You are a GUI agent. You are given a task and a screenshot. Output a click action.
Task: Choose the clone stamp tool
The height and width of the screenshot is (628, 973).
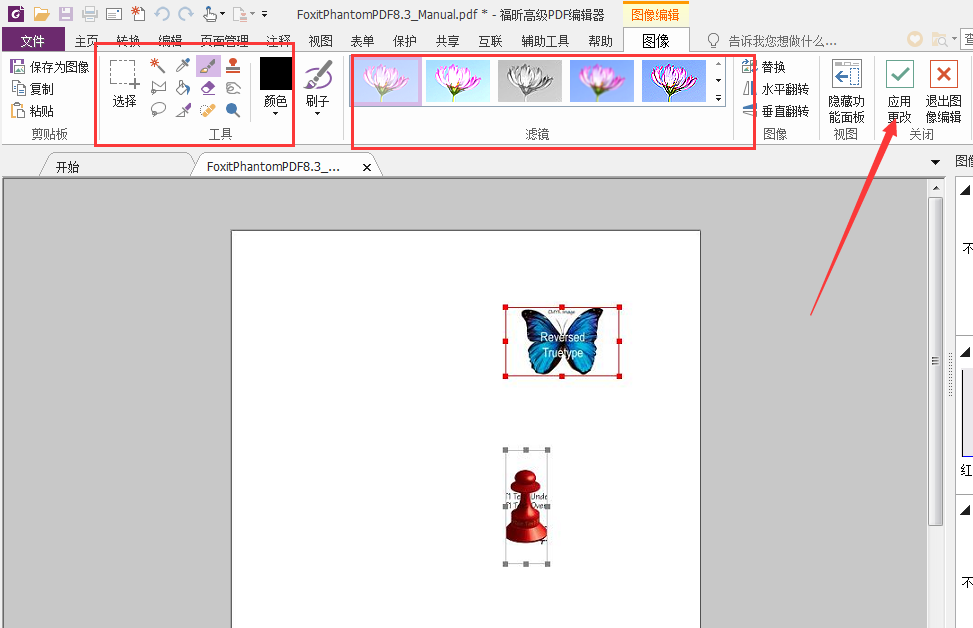click(x=233, y=65)
